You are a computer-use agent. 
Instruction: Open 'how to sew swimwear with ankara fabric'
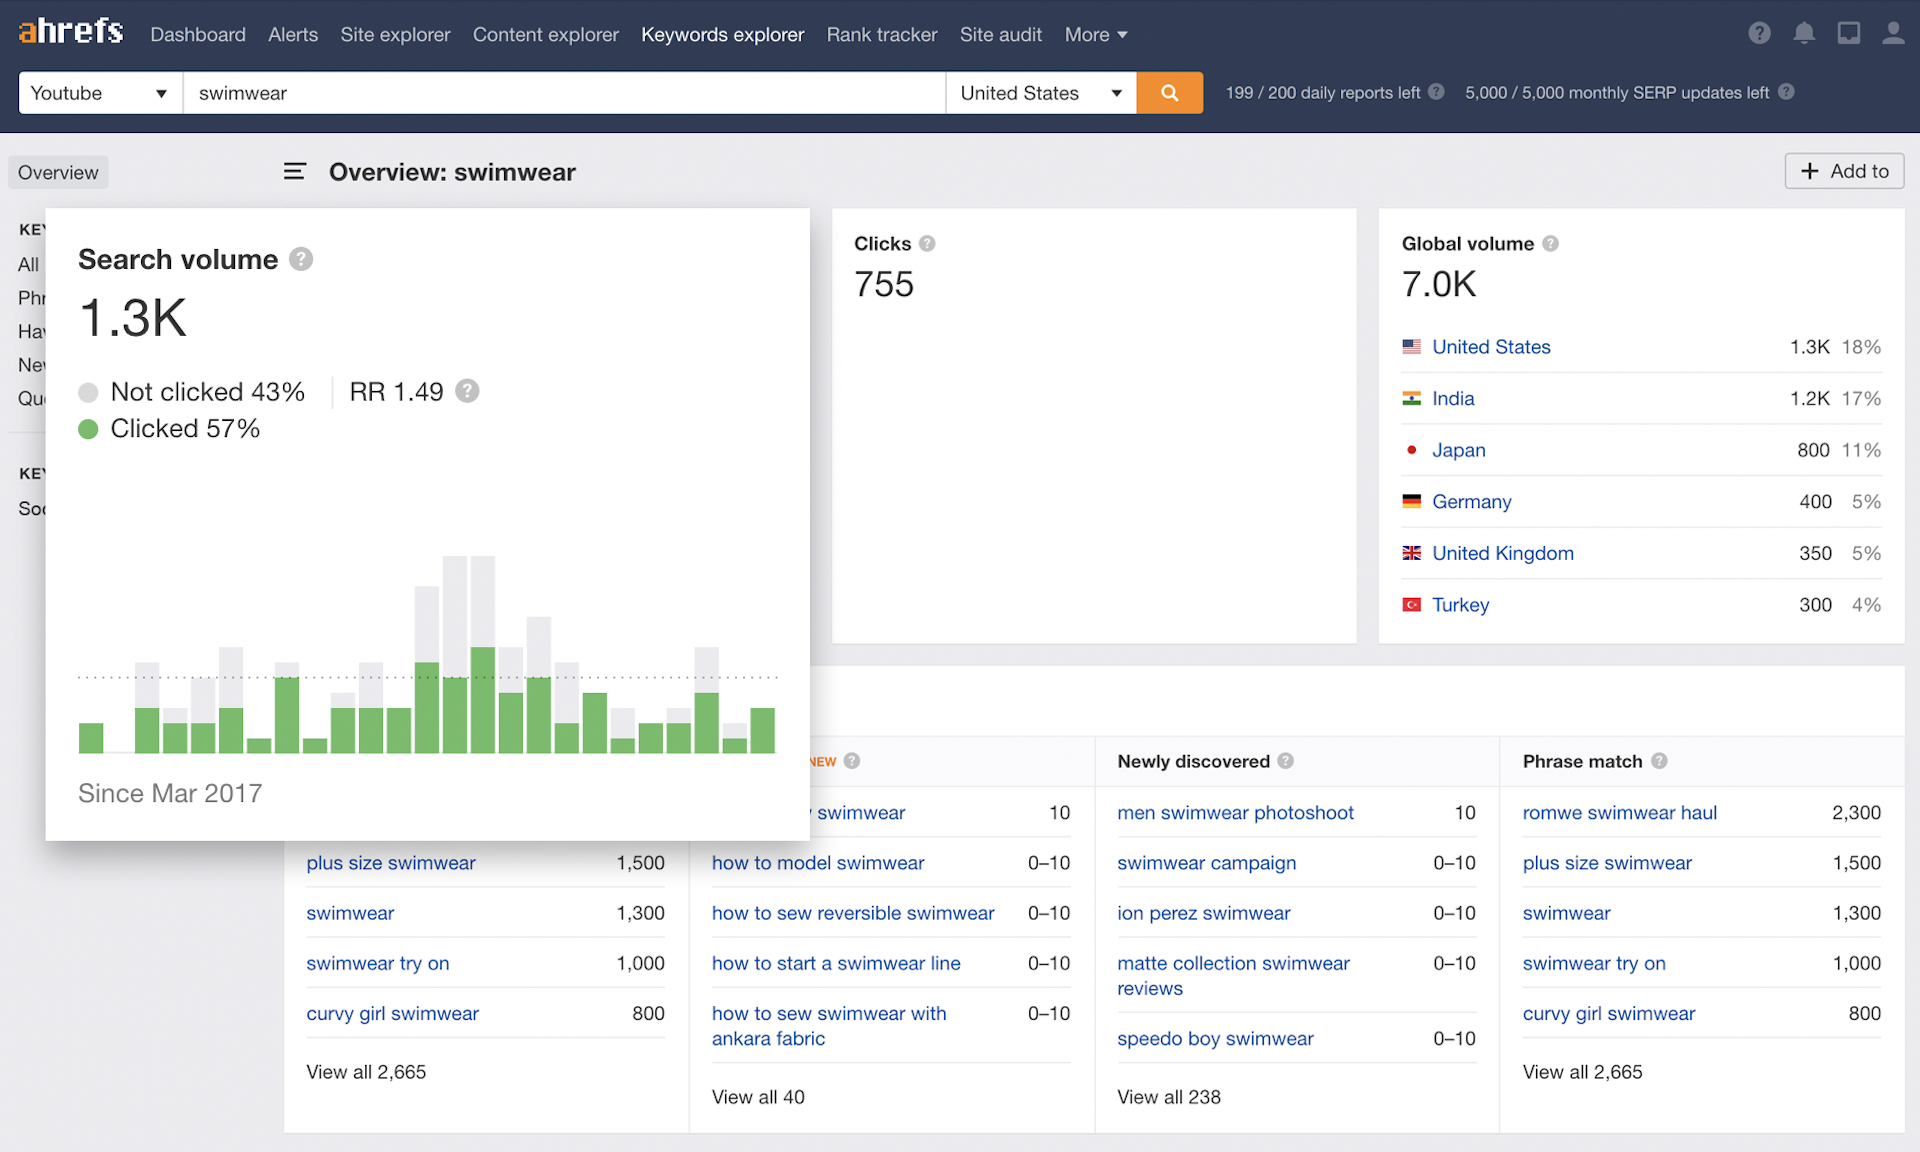[x=829, y=1026]
